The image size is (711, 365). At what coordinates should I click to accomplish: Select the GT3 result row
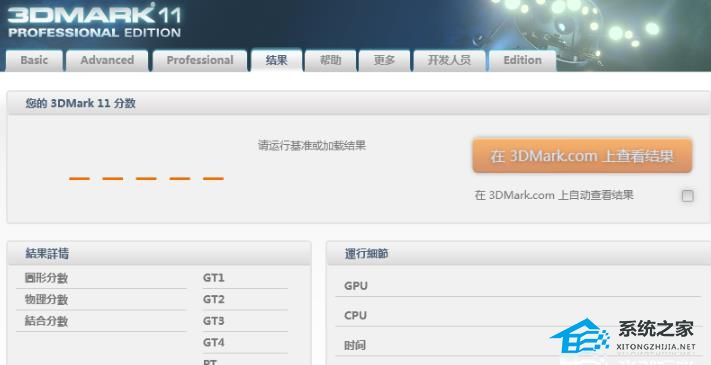pos(245,321)
